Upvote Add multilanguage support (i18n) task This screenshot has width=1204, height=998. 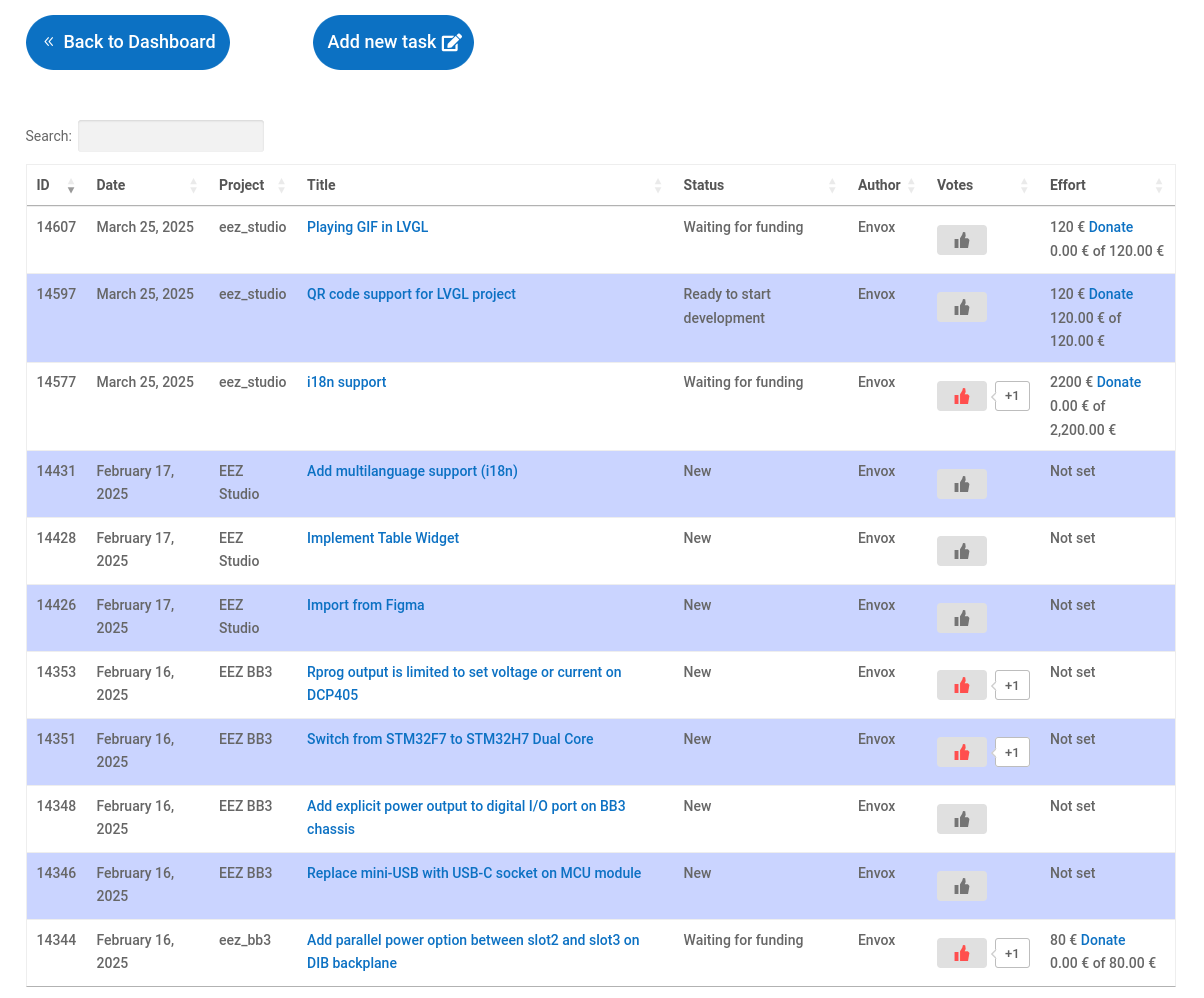coord(961,484)
